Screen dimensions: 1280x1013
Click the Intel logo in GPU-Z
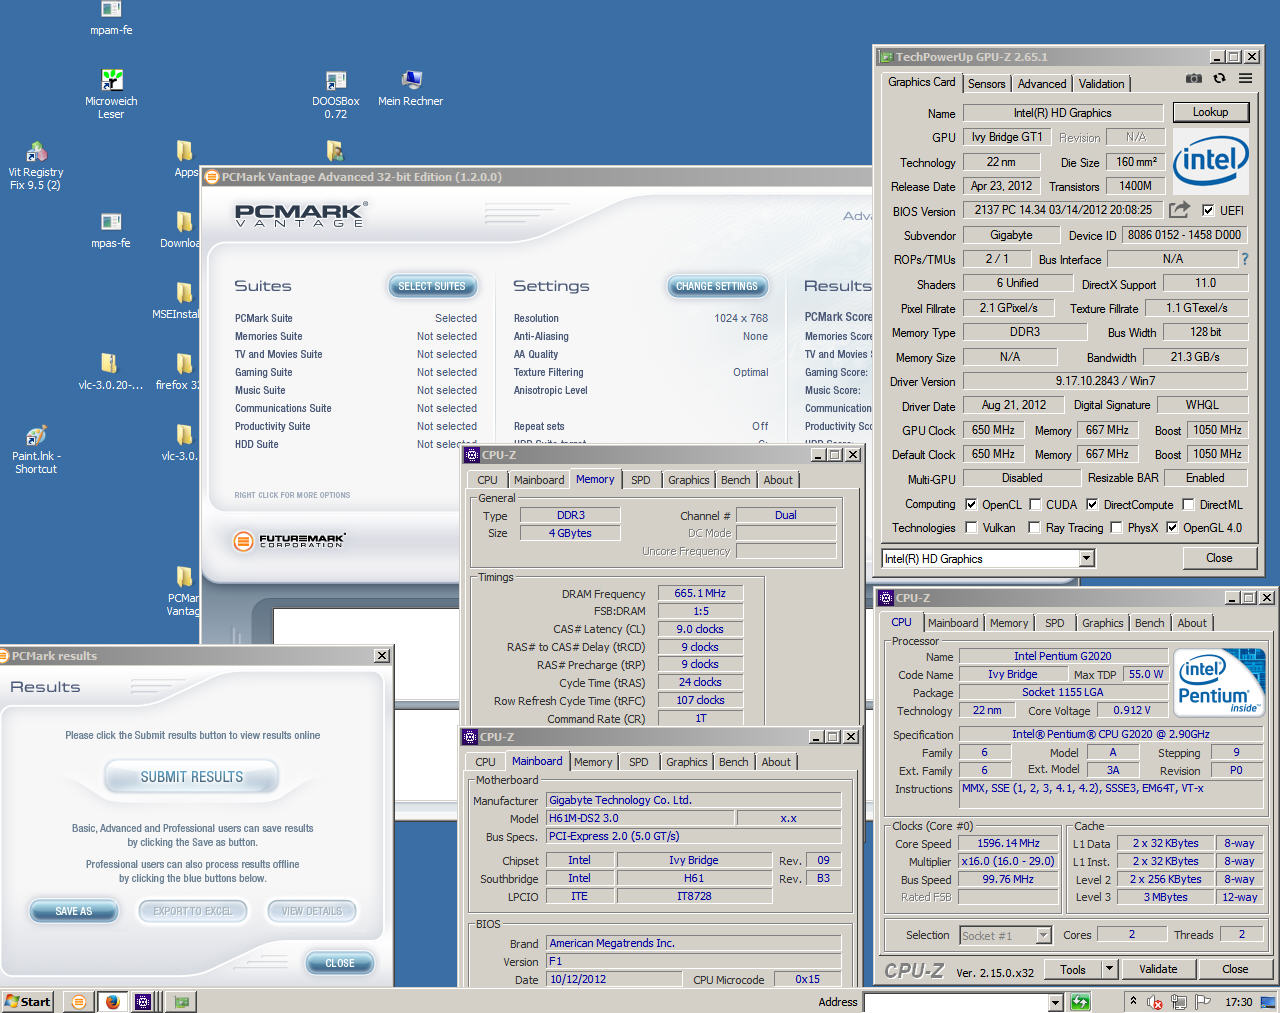click(1210, 160)
